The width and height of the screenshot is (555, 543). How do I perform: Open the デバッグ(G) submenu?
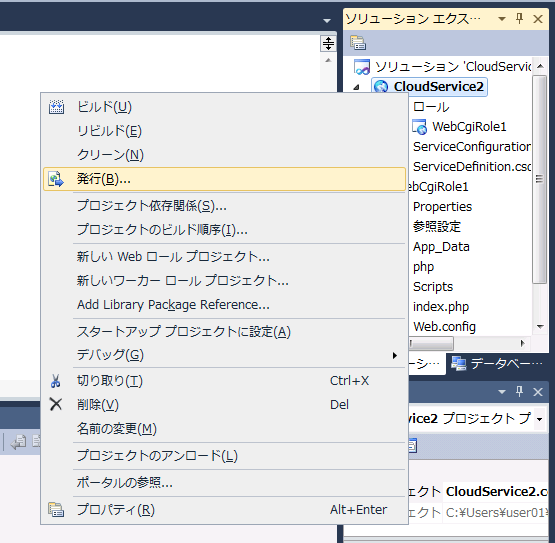coord(224,355)
